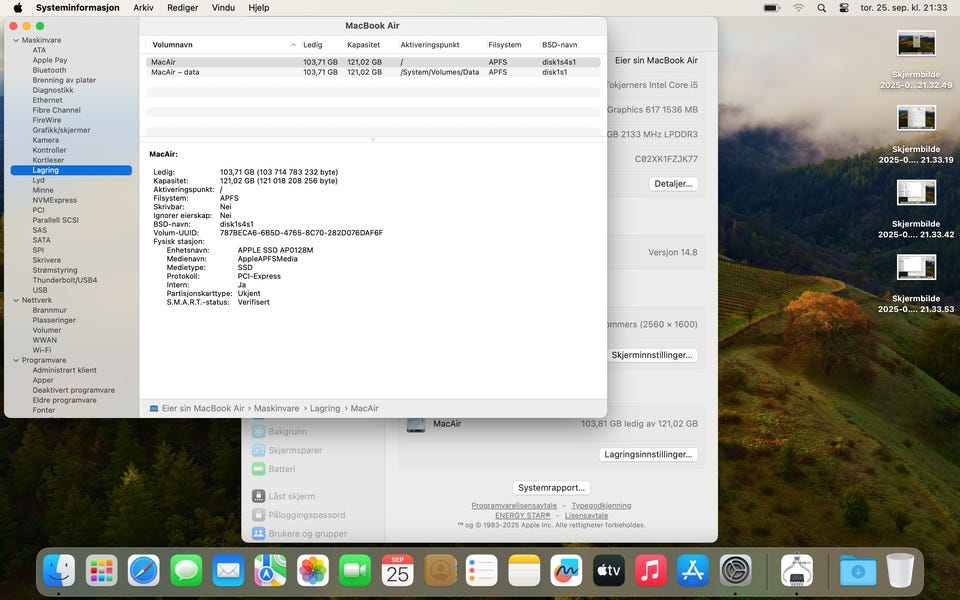Open the Programvarelisensavtale link
This screenshot has width=960, height=600.
point(514,506)
